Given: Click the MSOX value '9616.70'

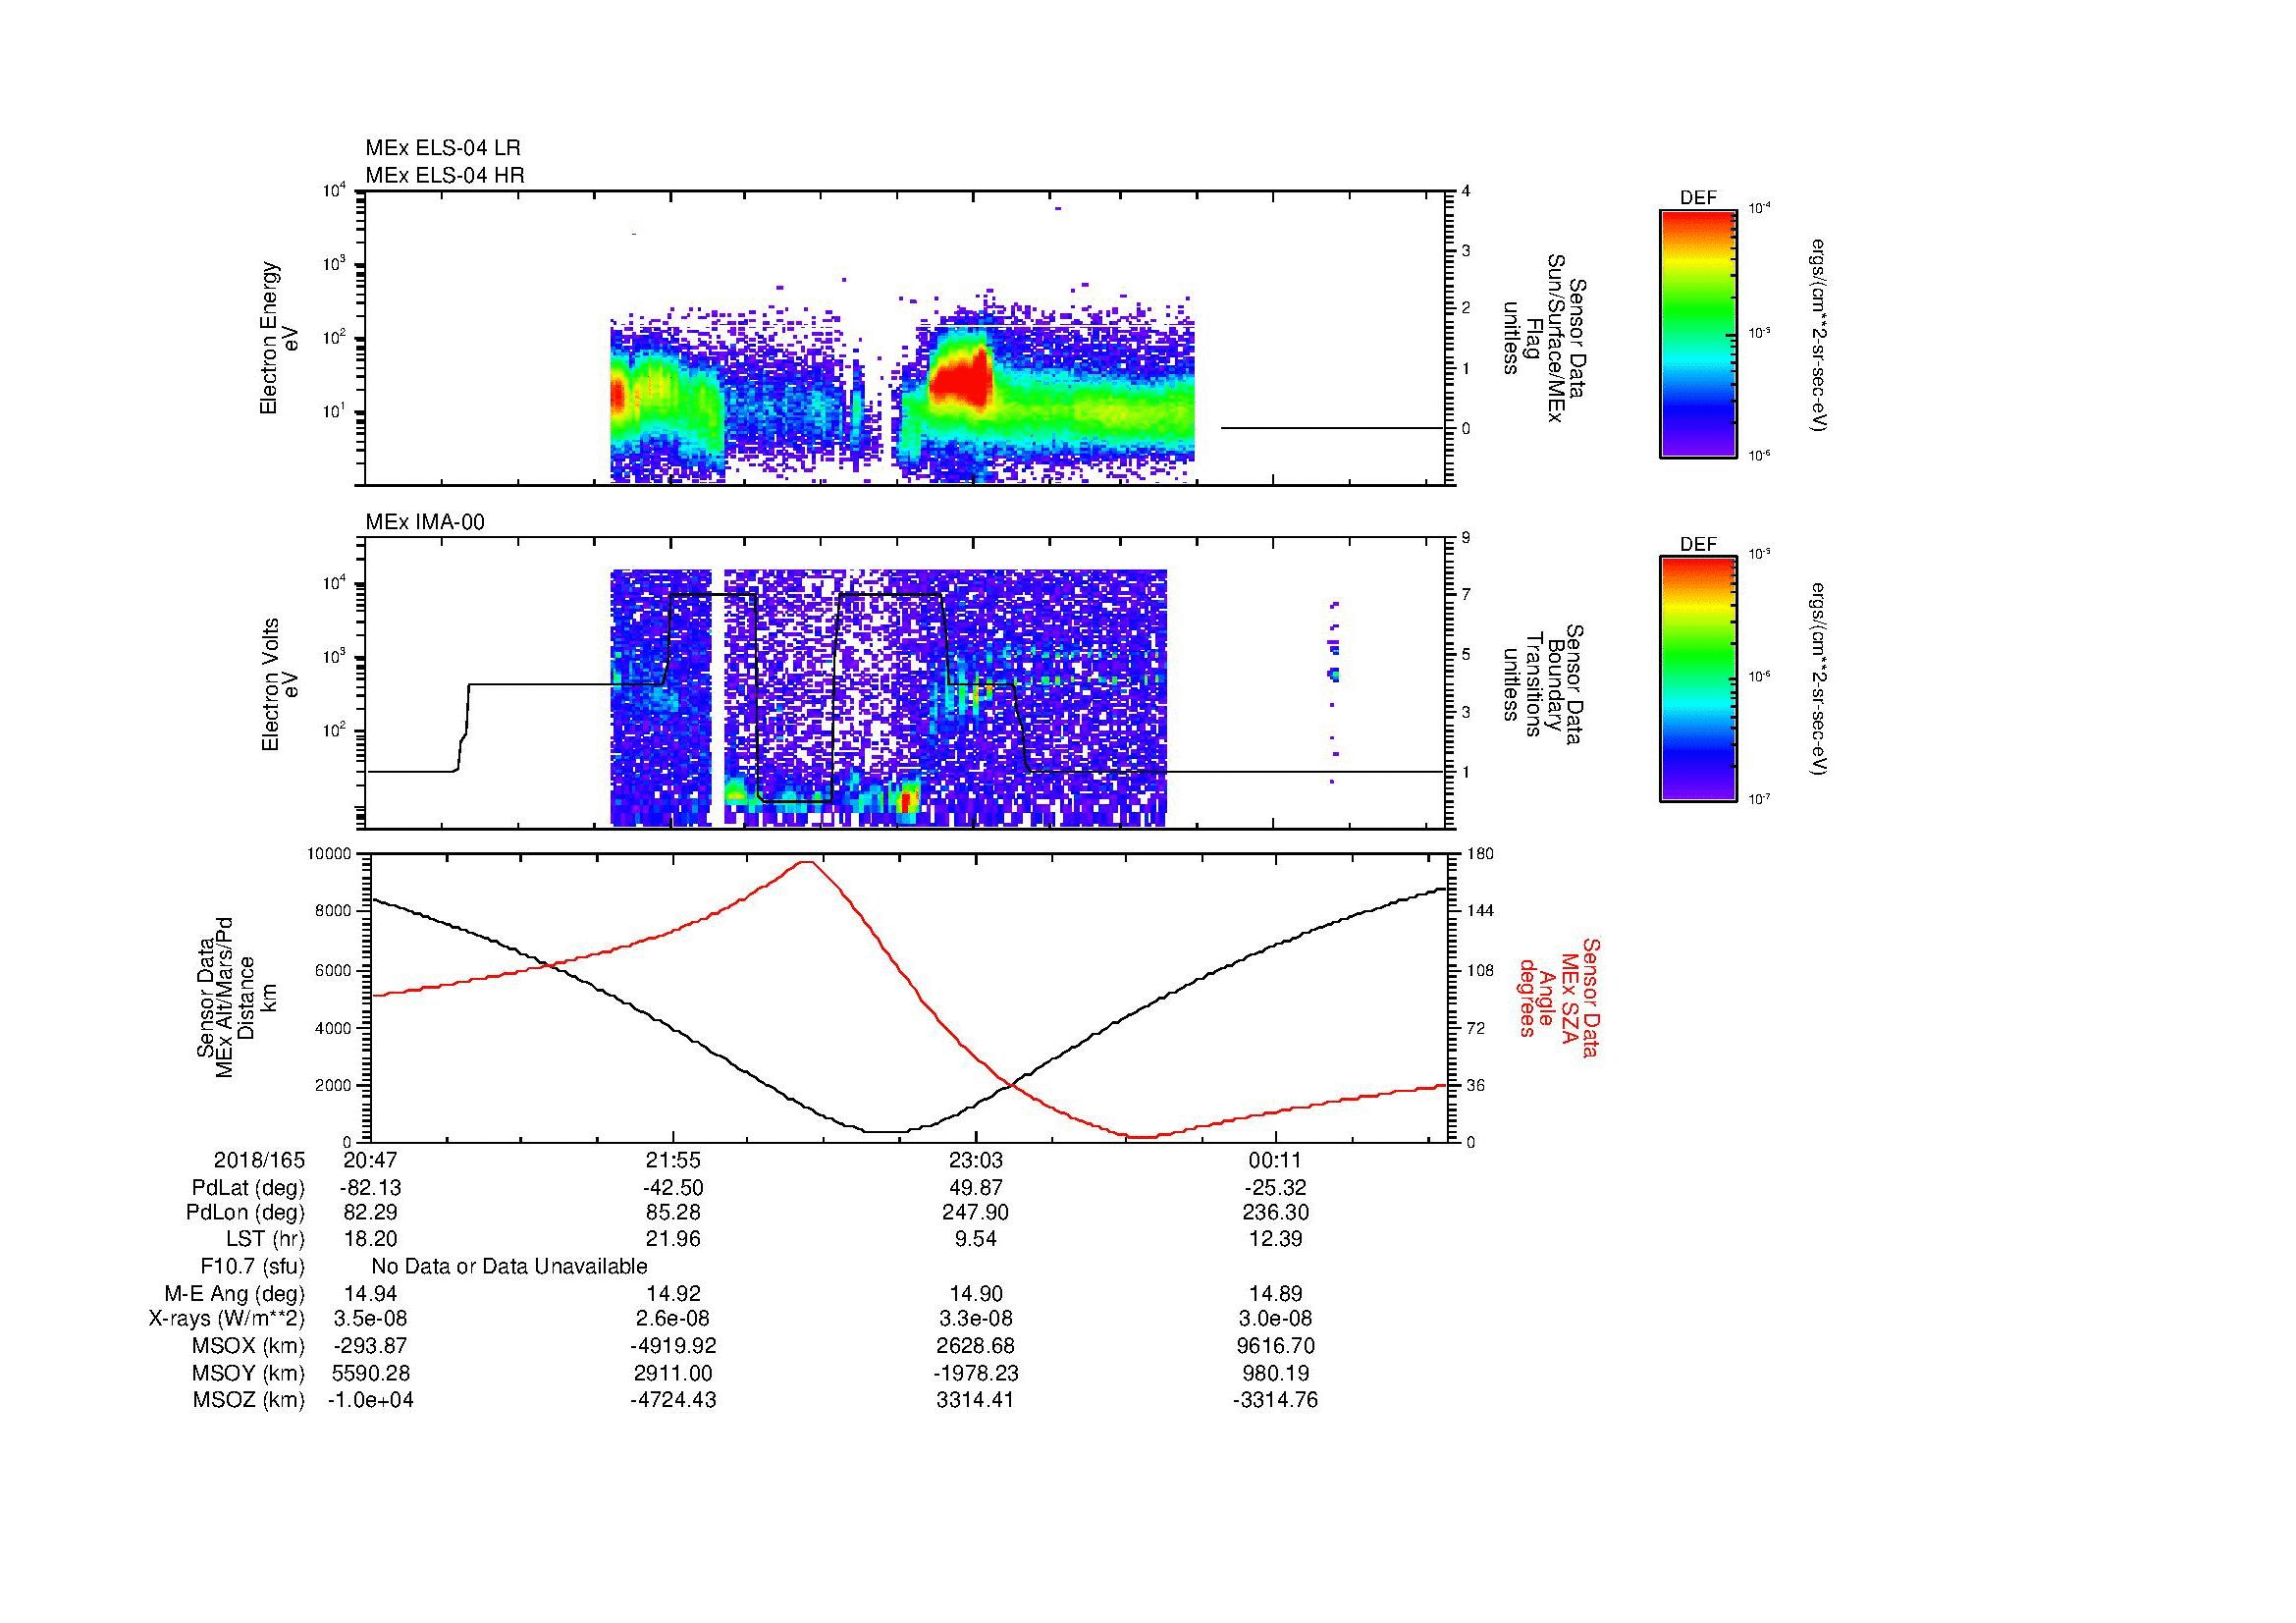Looking at the screenshot, I should pos(1276,1346).
